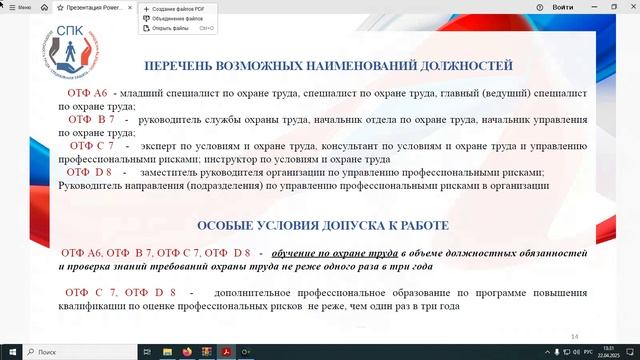Click the red label ОТФ C 7 before 'эксперт'
The width and height of the screenshot is (640, 360).
pyautogui.click(x=91, y=146)
